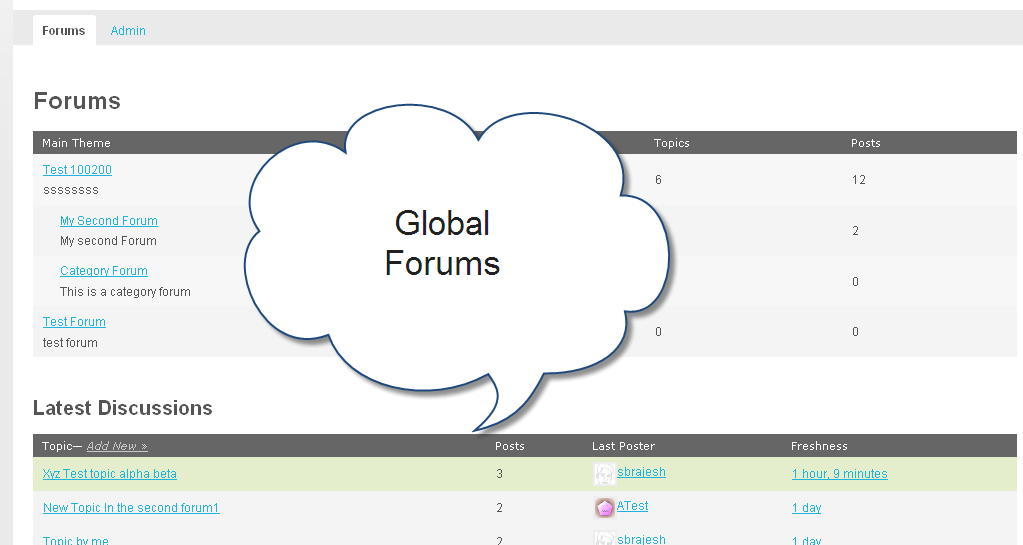Open the Test 100200 forum

77,170
